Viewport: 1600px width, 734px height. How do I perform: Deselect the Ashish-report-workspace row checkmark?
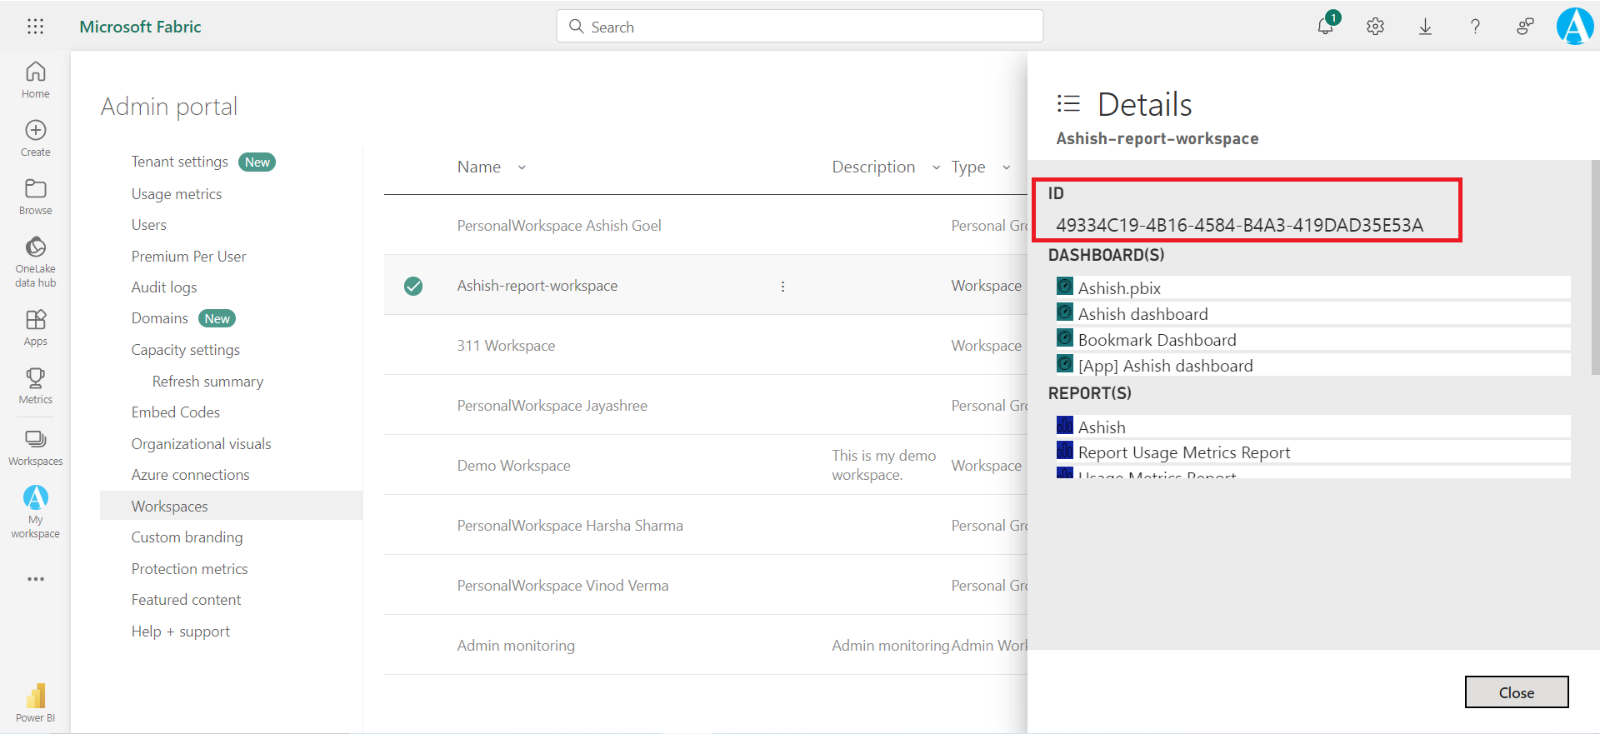(413, 286)
